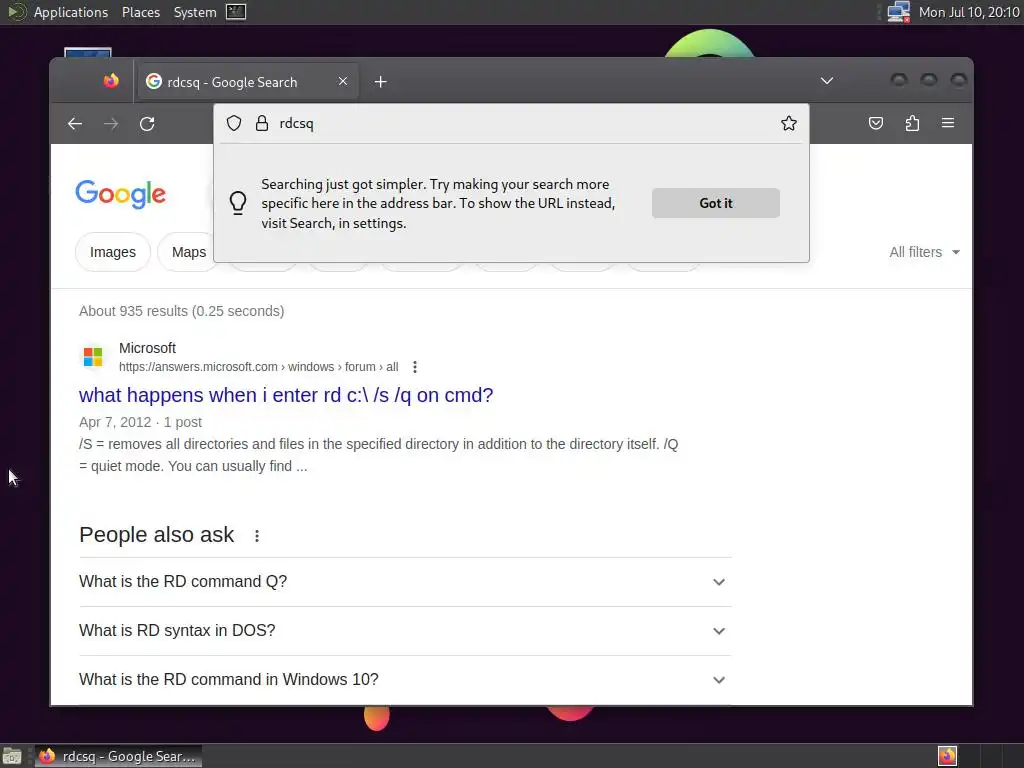Open the Places menu

pyautogui.click(x=141, y=12)
